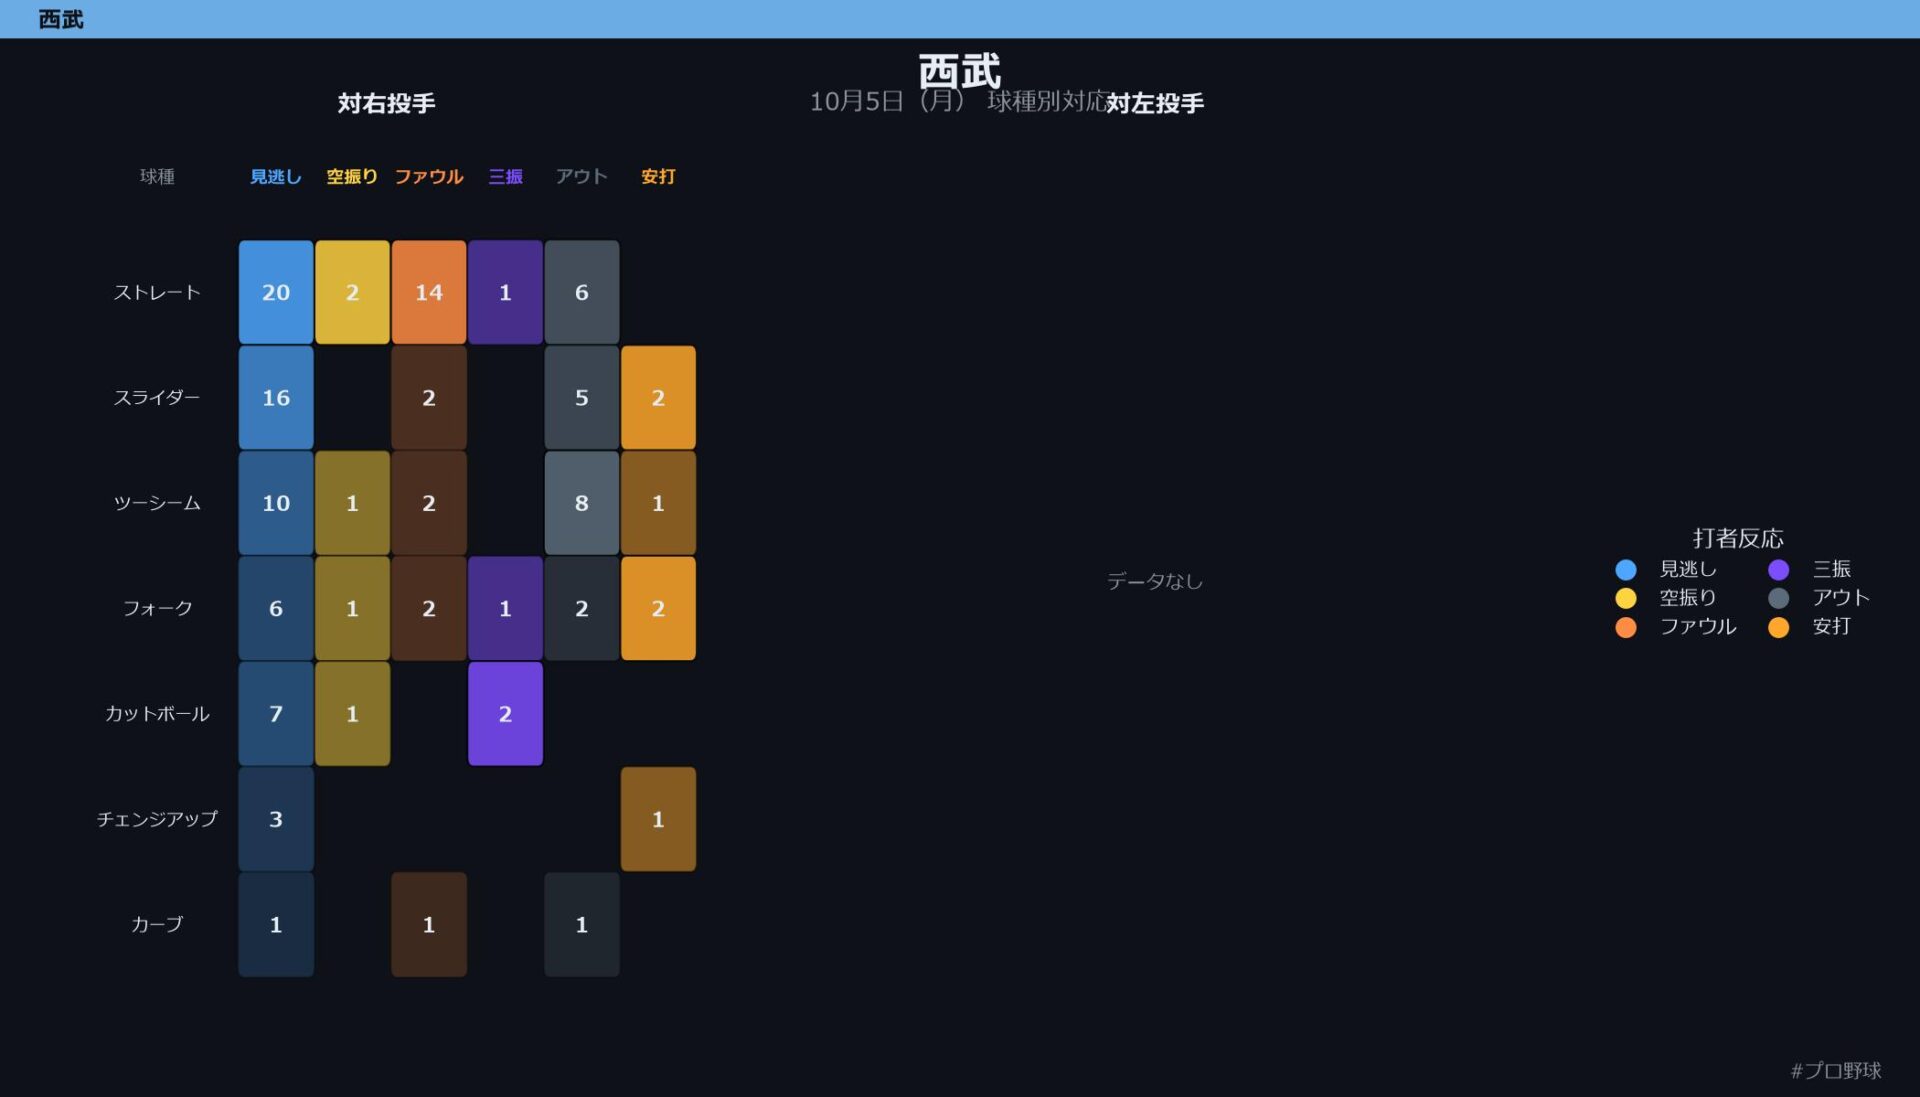The image size is (1920, 1097).
Task: Select the ファウル column header
Action: pyautogui.click(x=428, y=177)
